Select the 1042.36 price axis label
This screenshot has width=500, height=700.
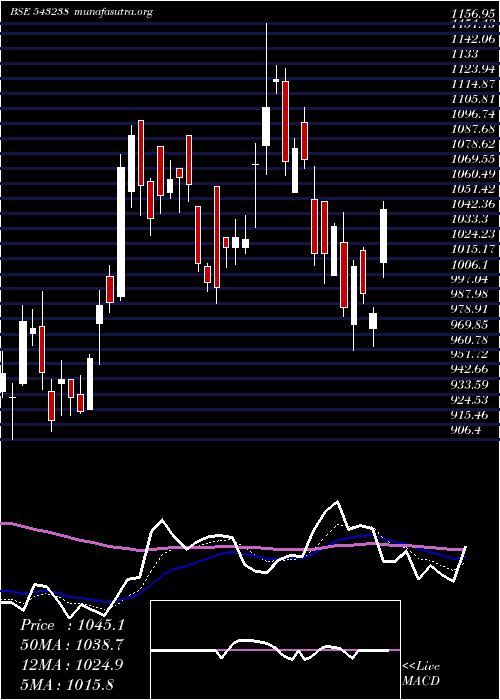(474, 204)
